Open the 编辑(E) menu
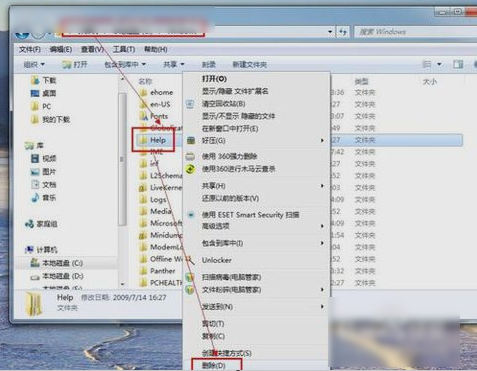477x371 pixels. [61, 50]
